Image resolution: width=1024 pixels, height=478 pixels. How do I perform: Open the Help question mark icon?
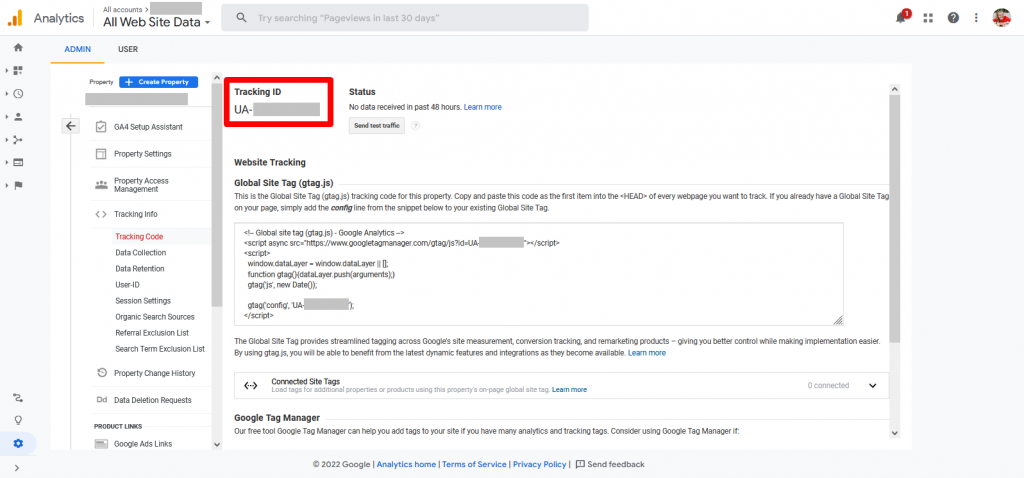pyautogui.click(x=953, y=18)
